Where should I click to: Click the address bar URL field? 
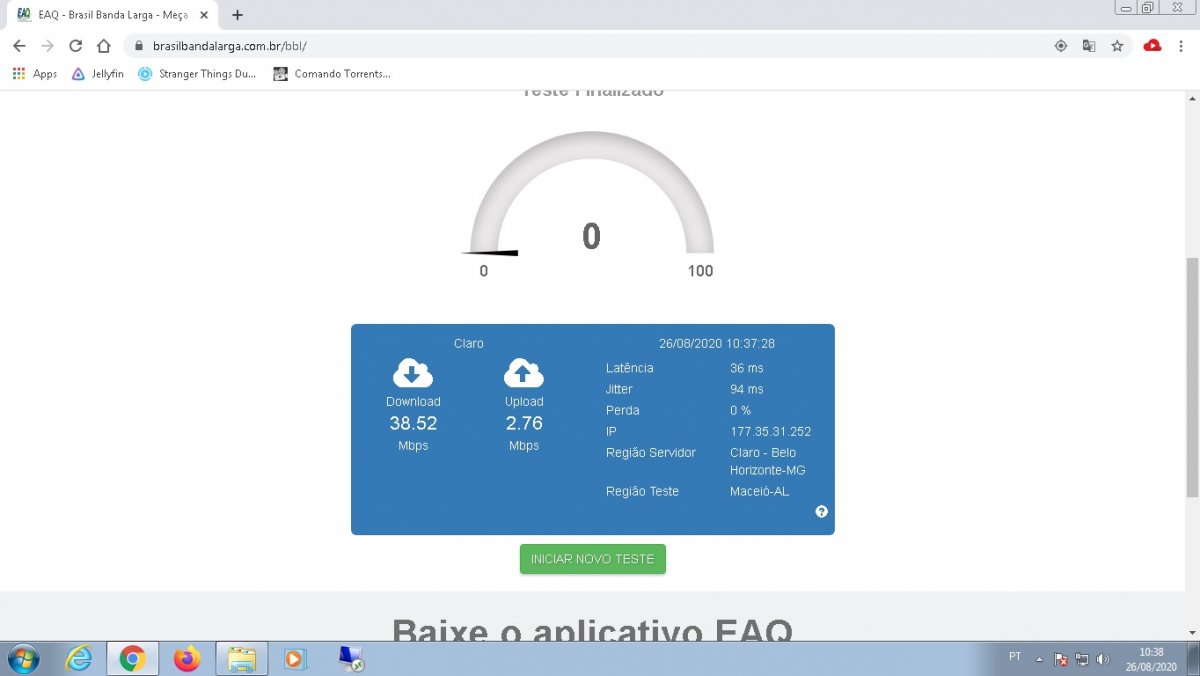pos(600,46)
